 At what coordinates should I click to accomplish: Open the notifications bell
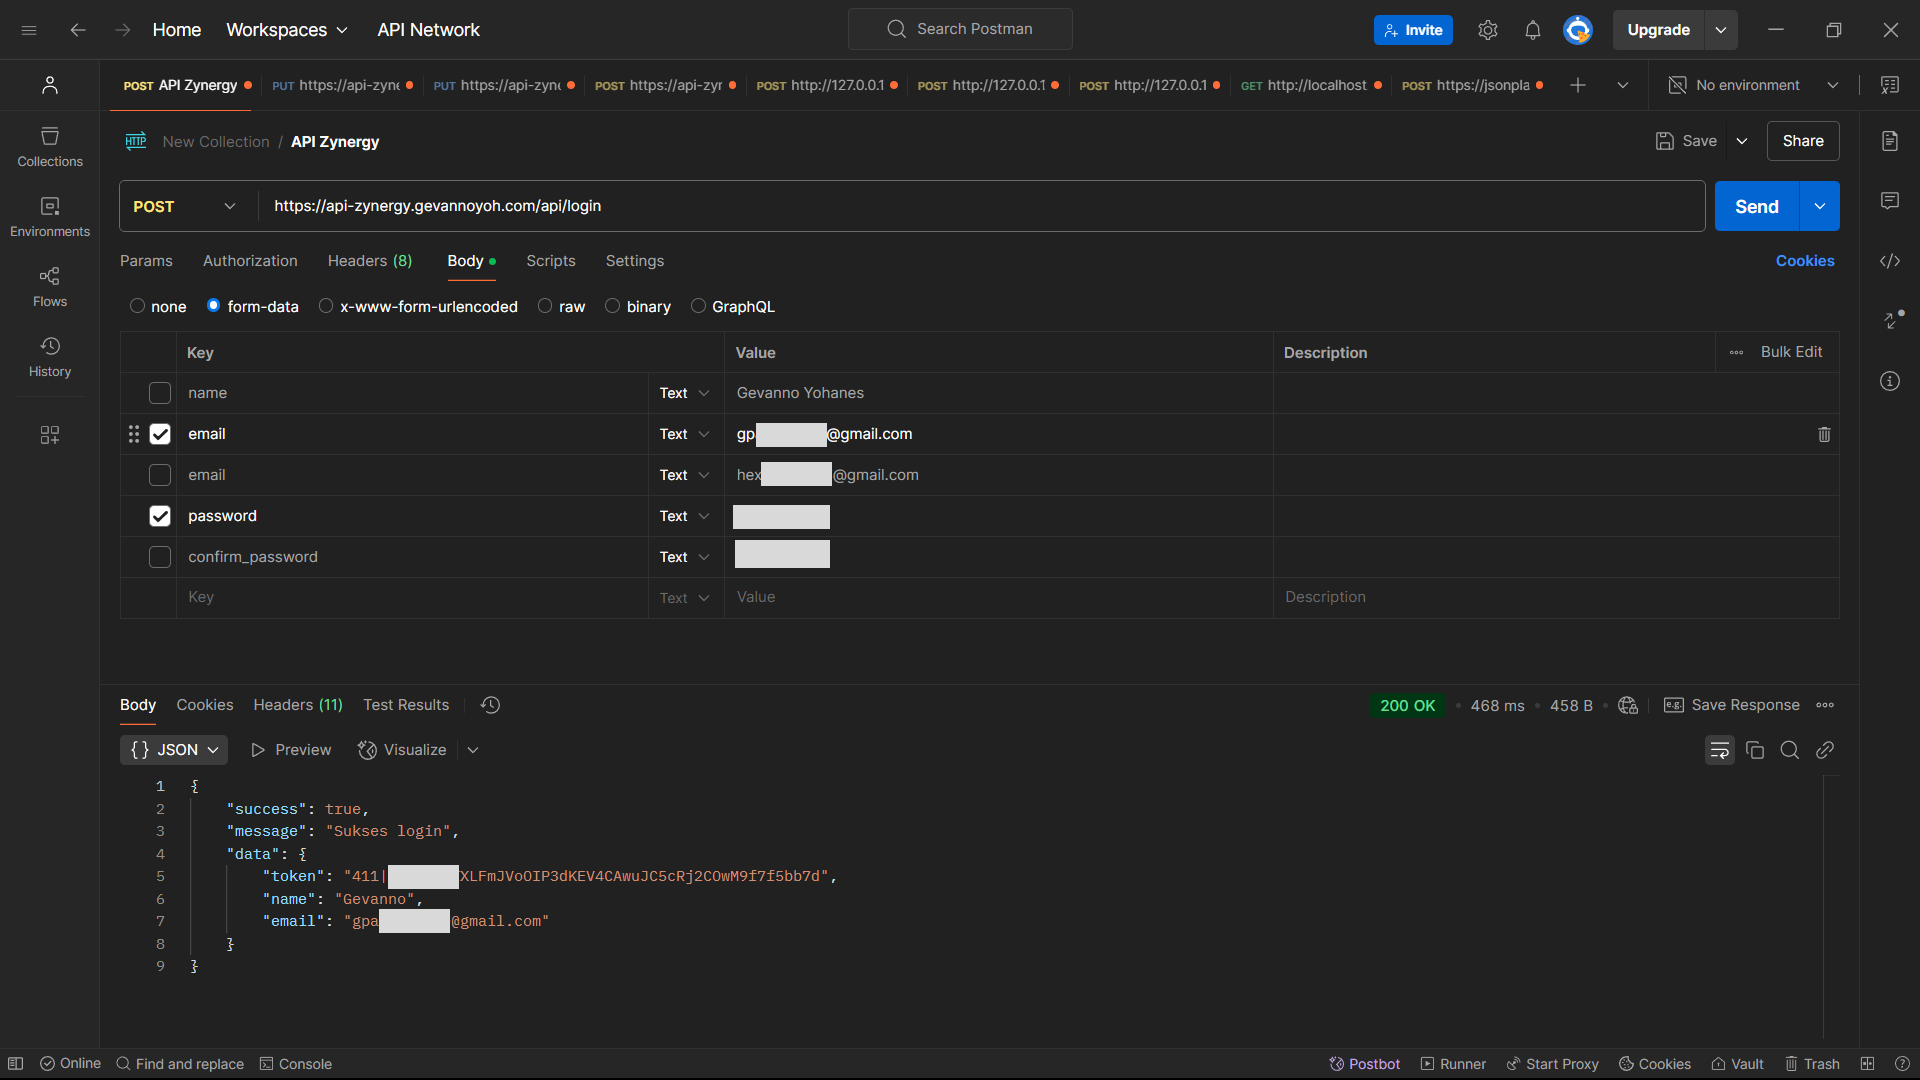click(1533, 30)
